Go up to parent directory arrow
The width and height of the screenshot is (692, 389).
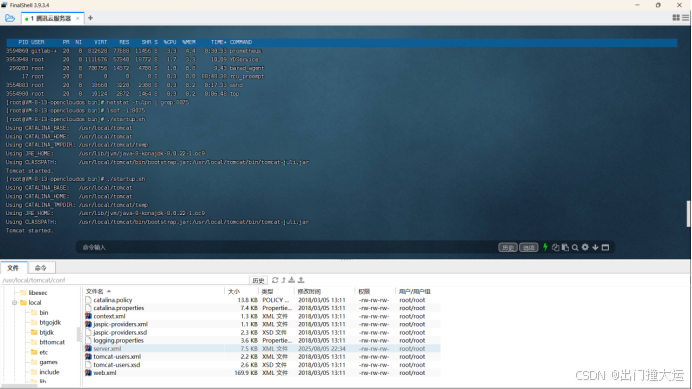[284, 280]
